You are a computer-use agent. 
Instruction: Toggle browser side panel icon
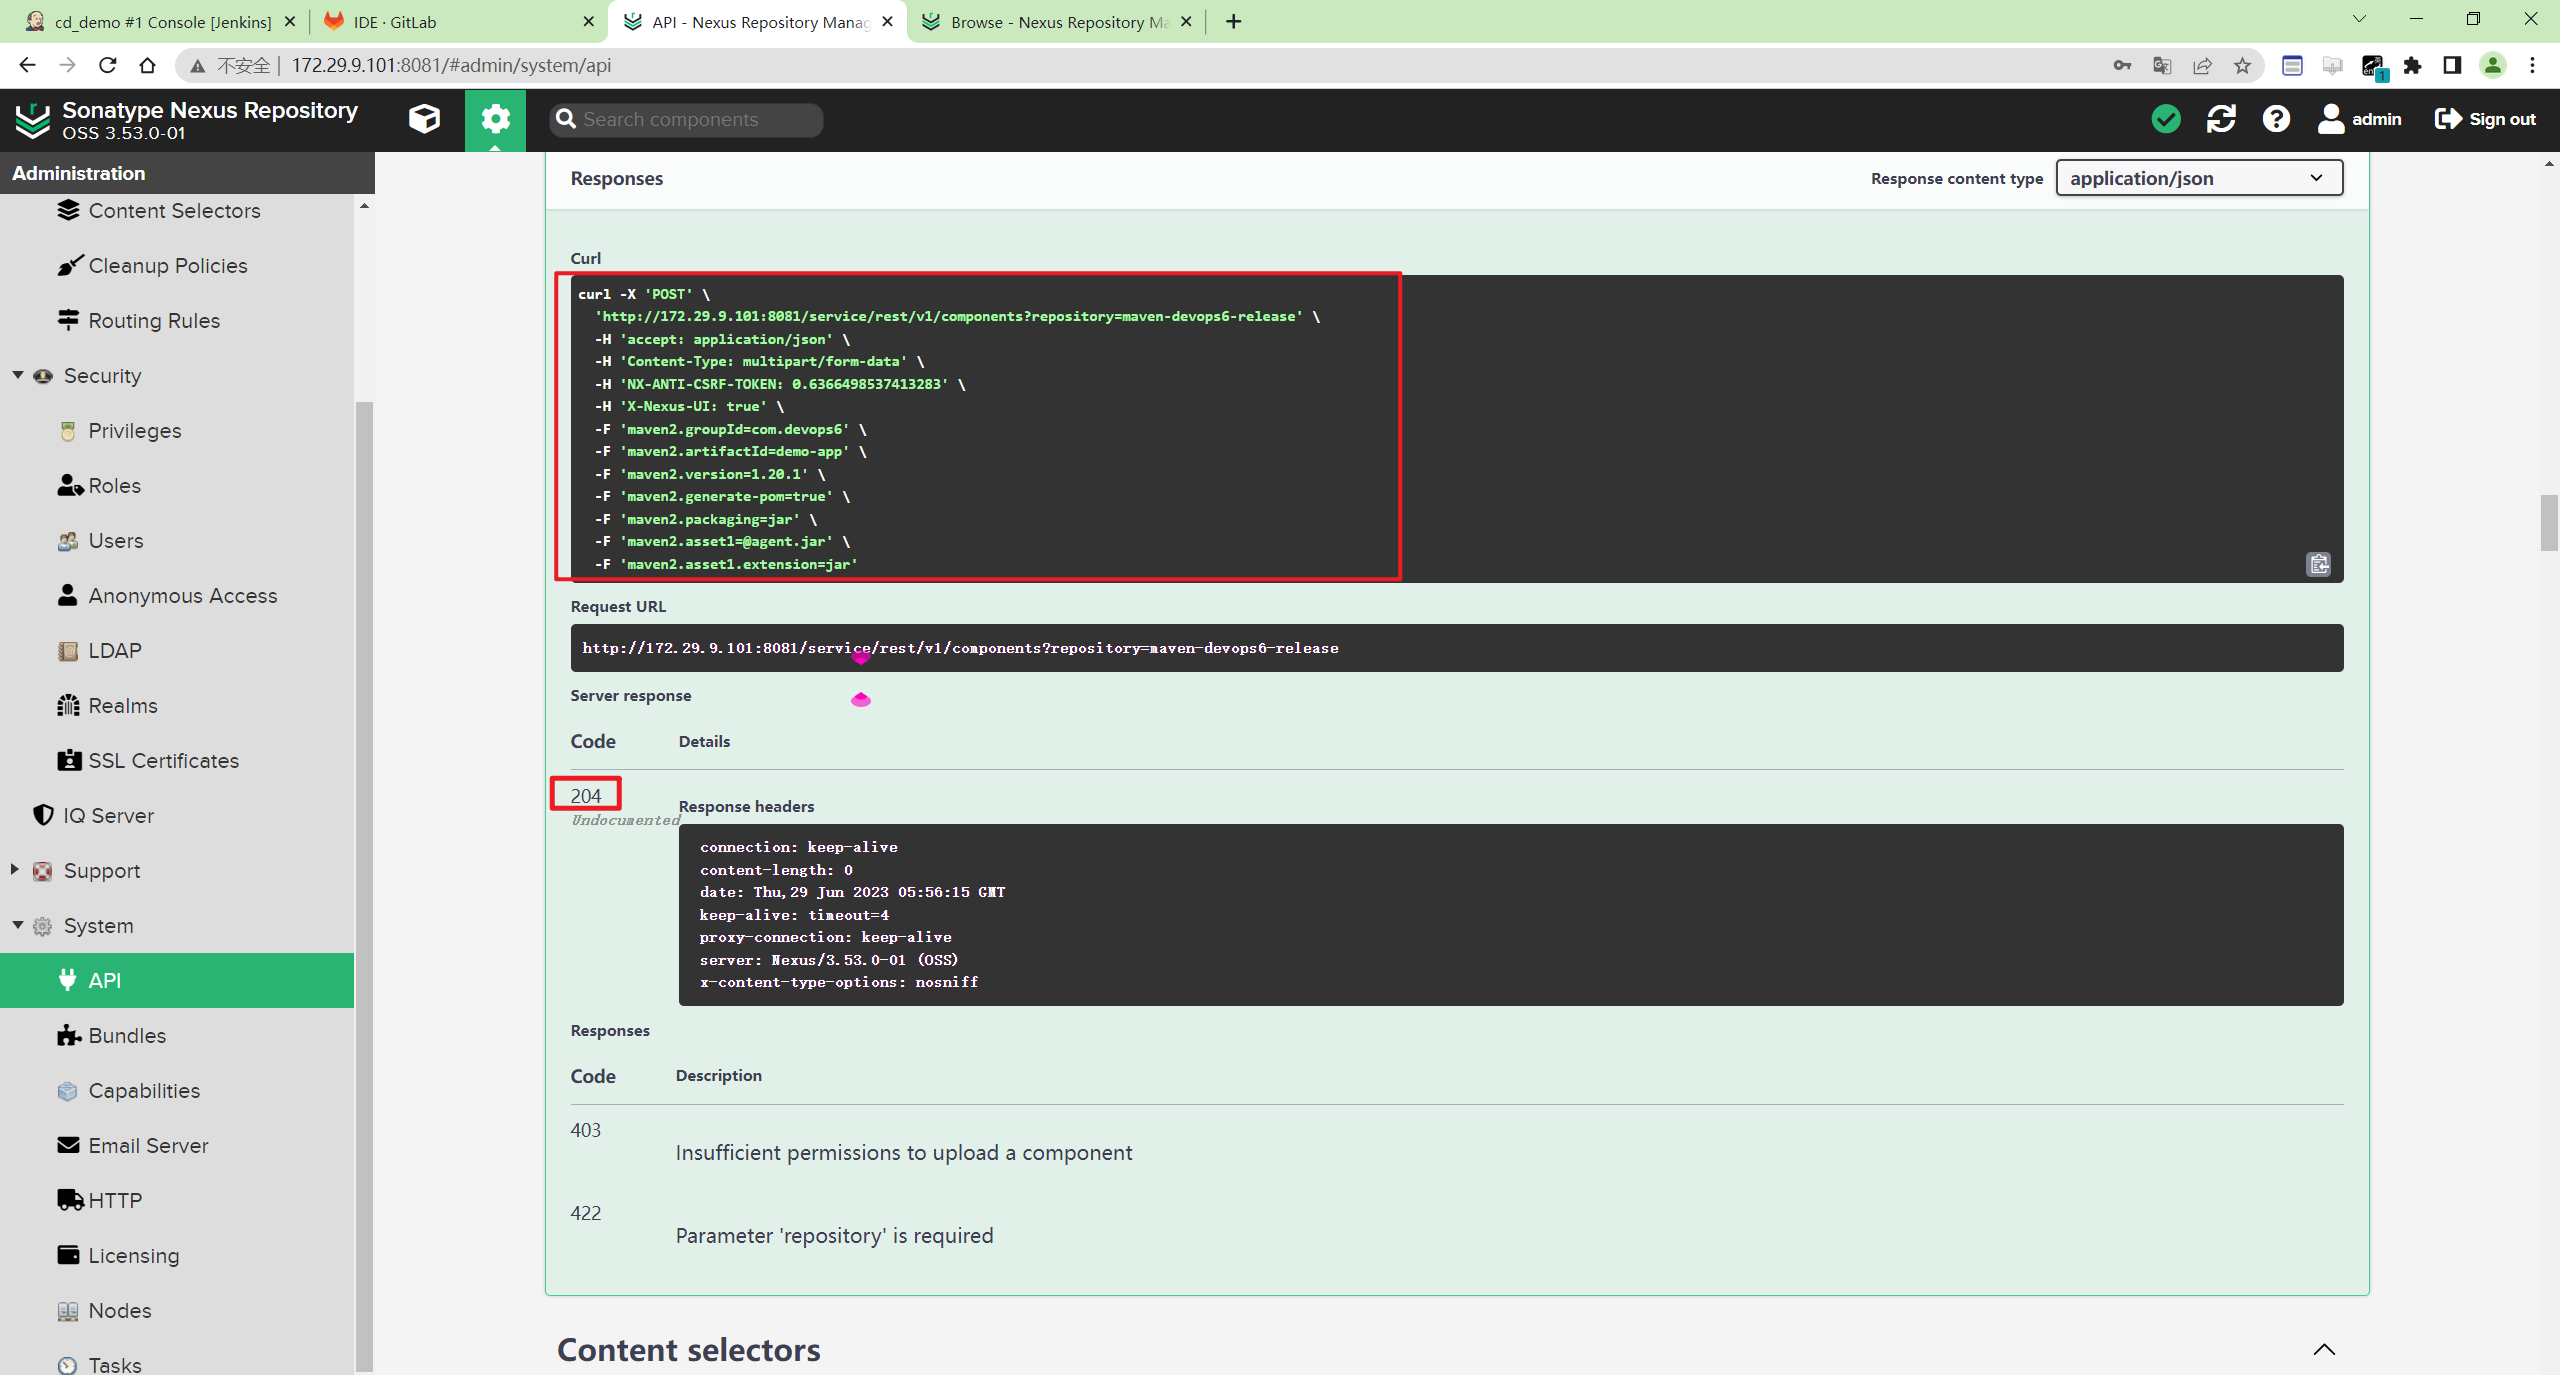click(2452, 65)
